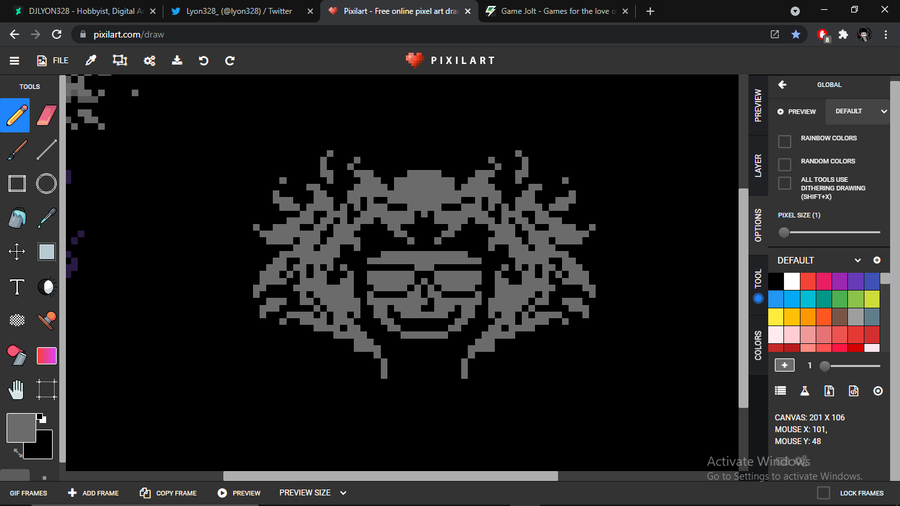The image size is (900, 506).
Task: Open the hamburger menu in Pixilart header
Action: click(14, 60)
